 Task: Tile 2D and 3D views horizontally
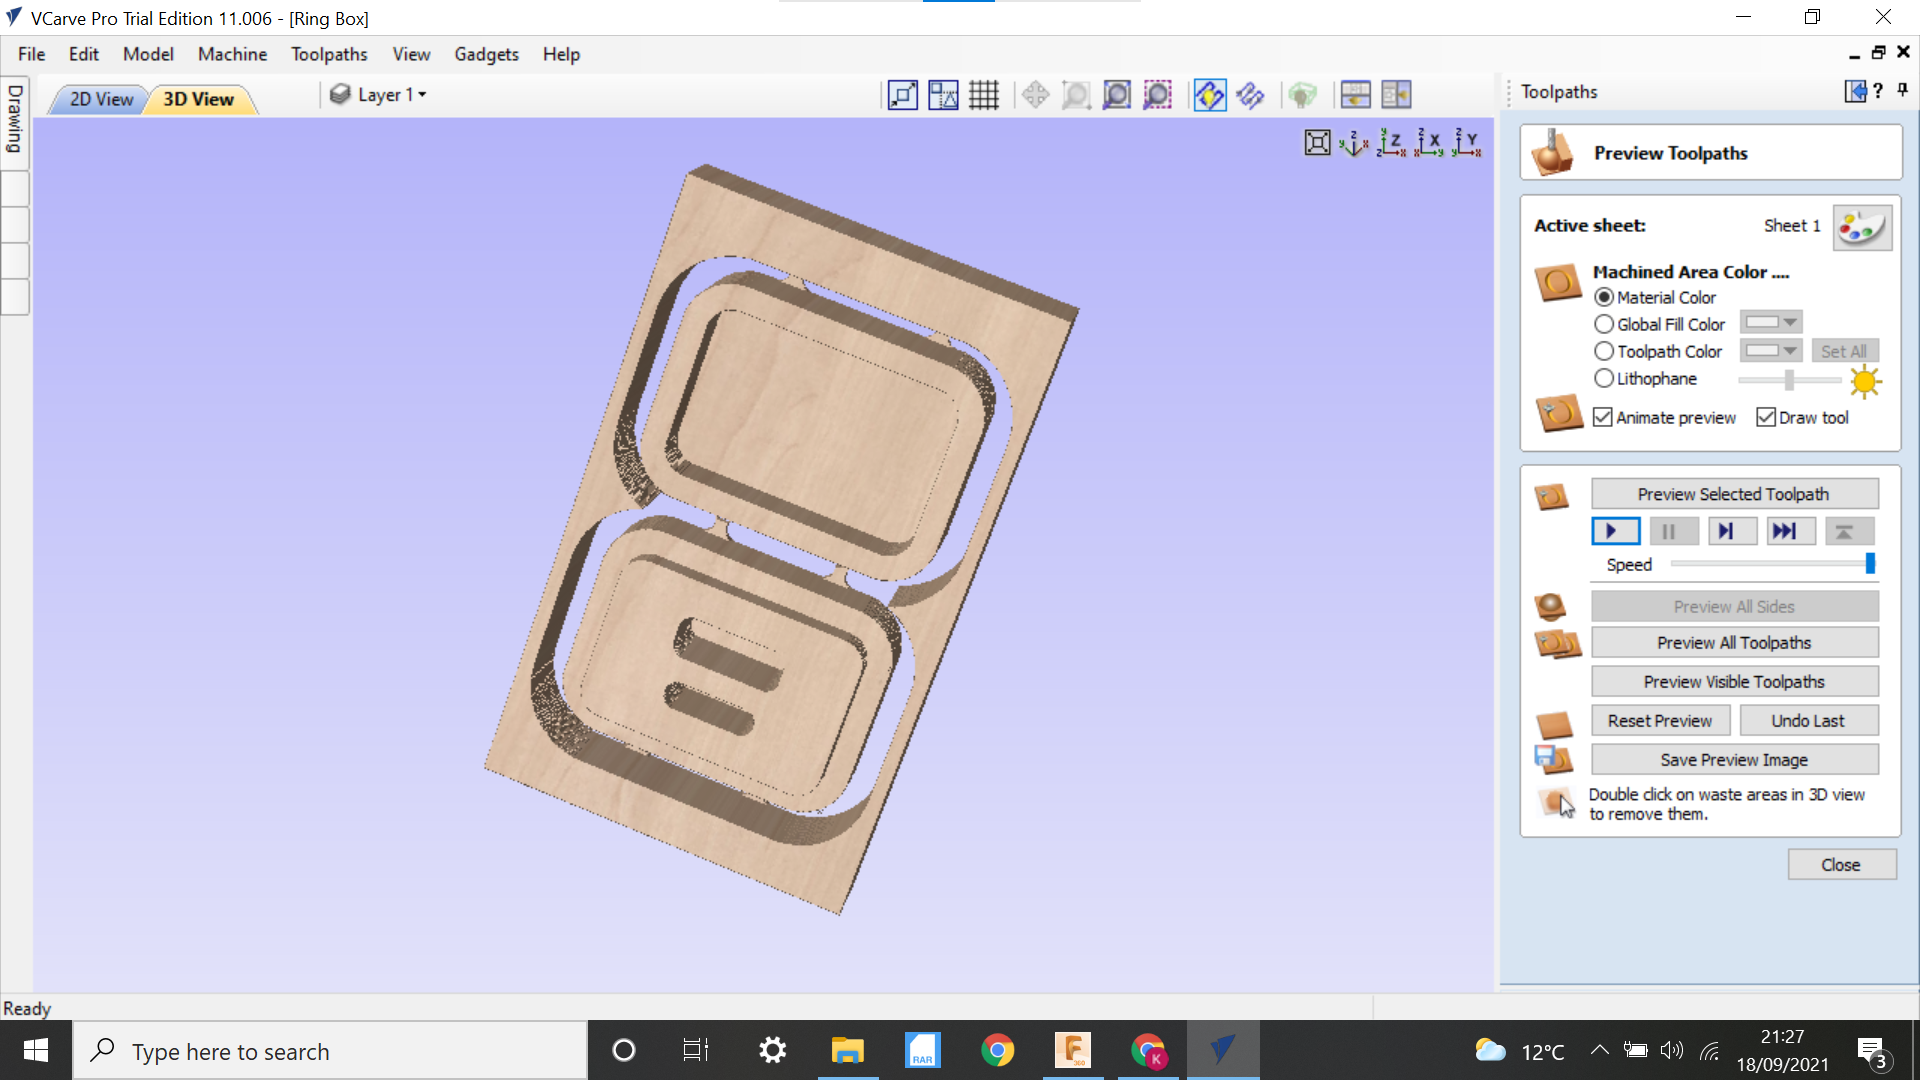[x=1355, y=95]
